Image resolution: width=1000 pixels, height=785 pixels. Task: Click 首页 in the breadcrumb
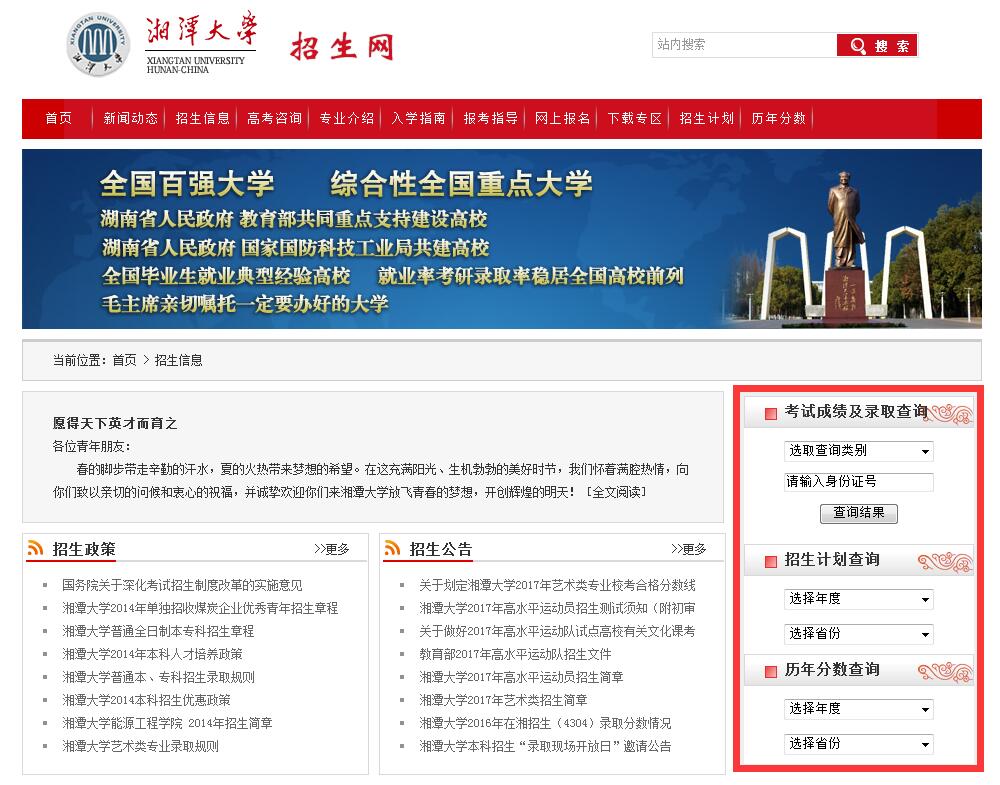coord(124,360)
